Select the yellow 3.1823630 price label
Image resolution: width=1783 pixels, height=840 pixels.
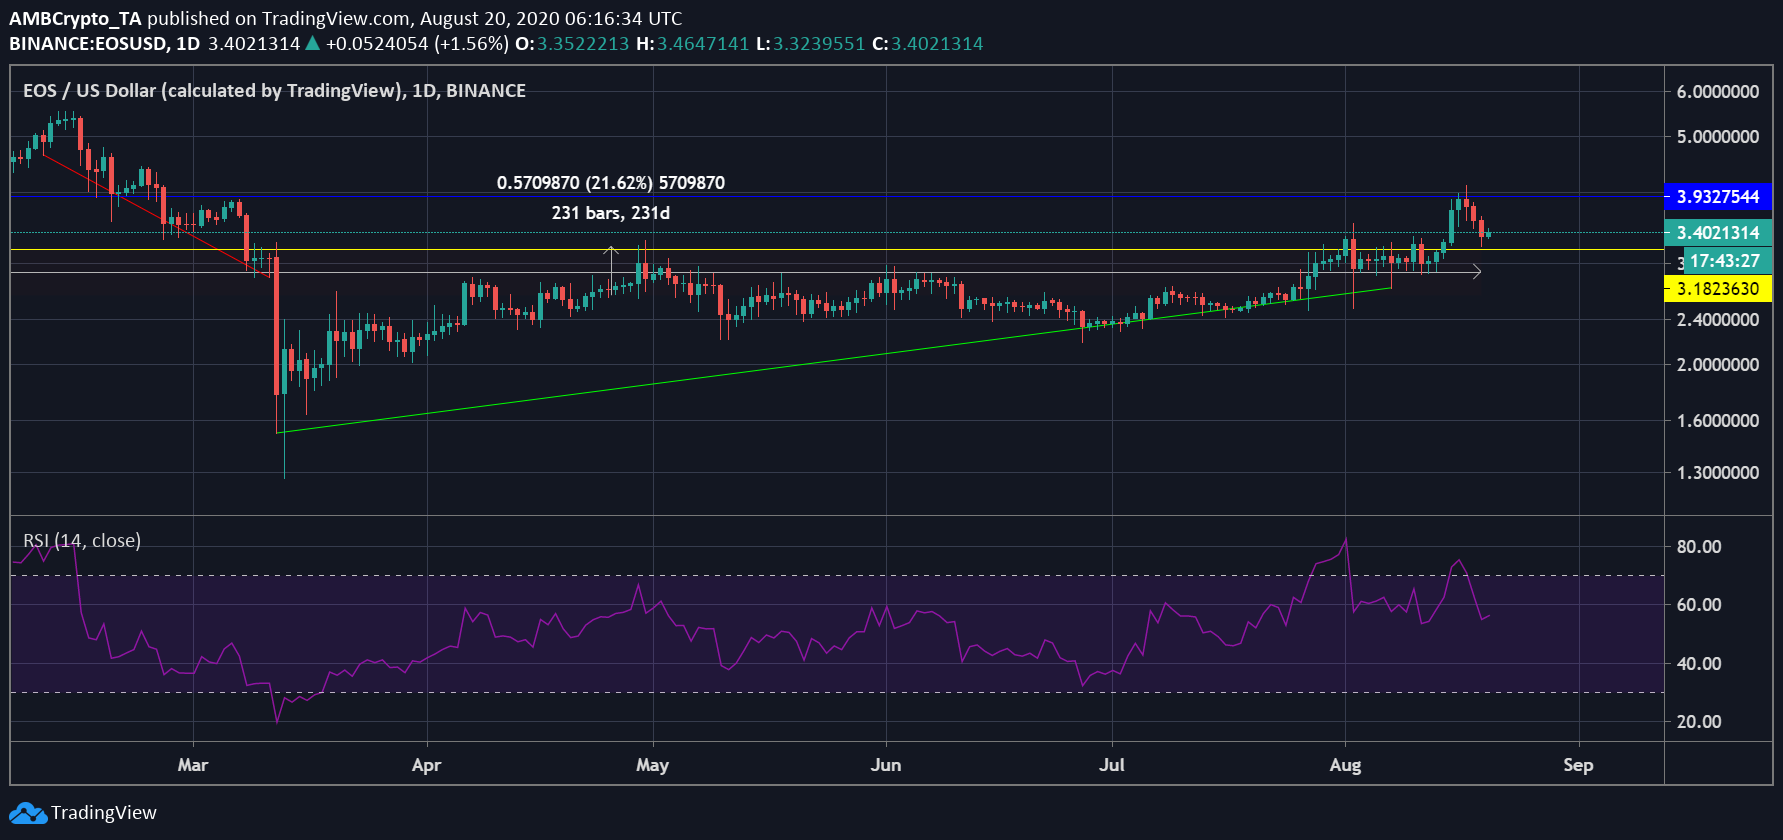[x=1717, y=289]
